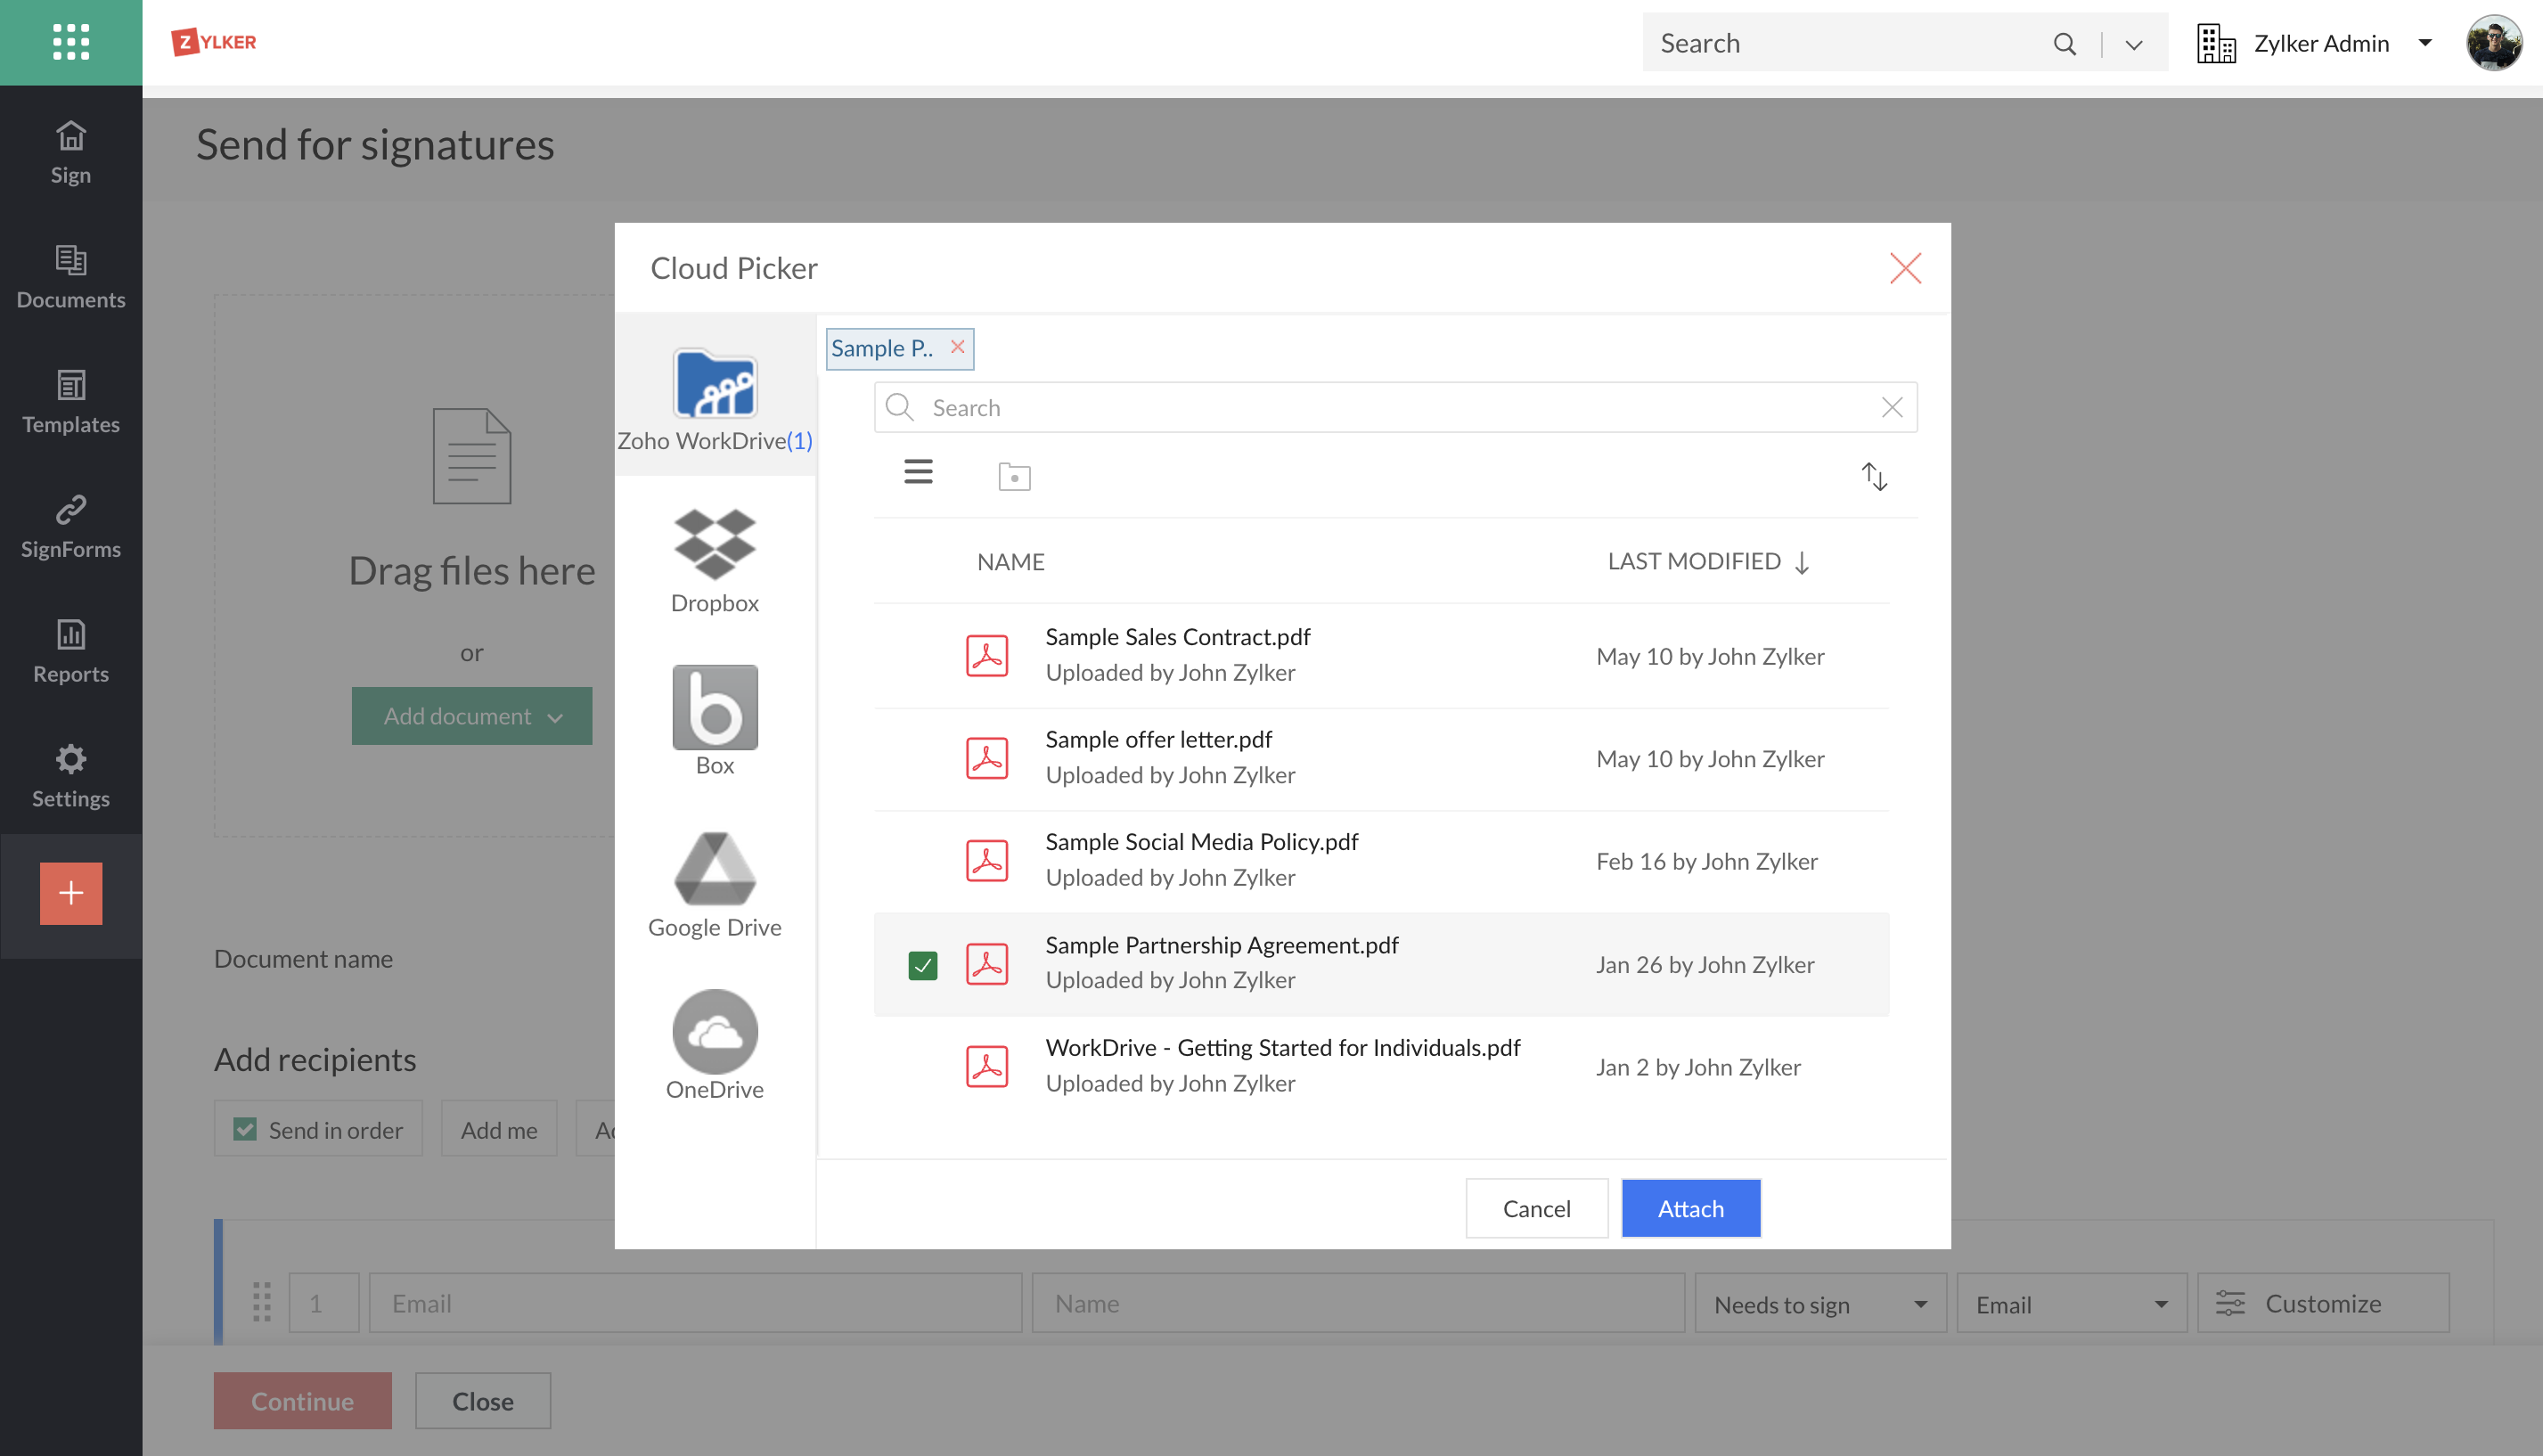Screen dimensions: 2543x1456
Task: Open Settings via the gear icon
Action: [70, 776]
